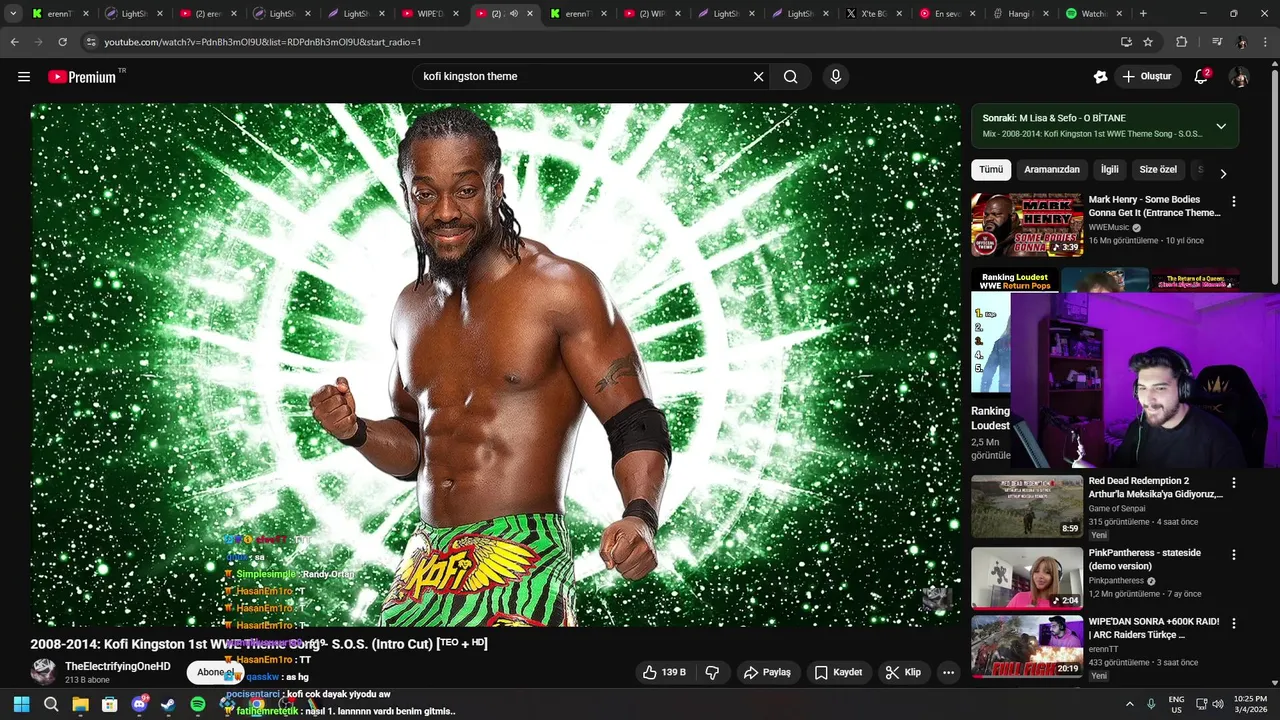The image size is (1280, 720).
Task: Switch to the Hangi browser tab
Action: [x=1020, y=14]
